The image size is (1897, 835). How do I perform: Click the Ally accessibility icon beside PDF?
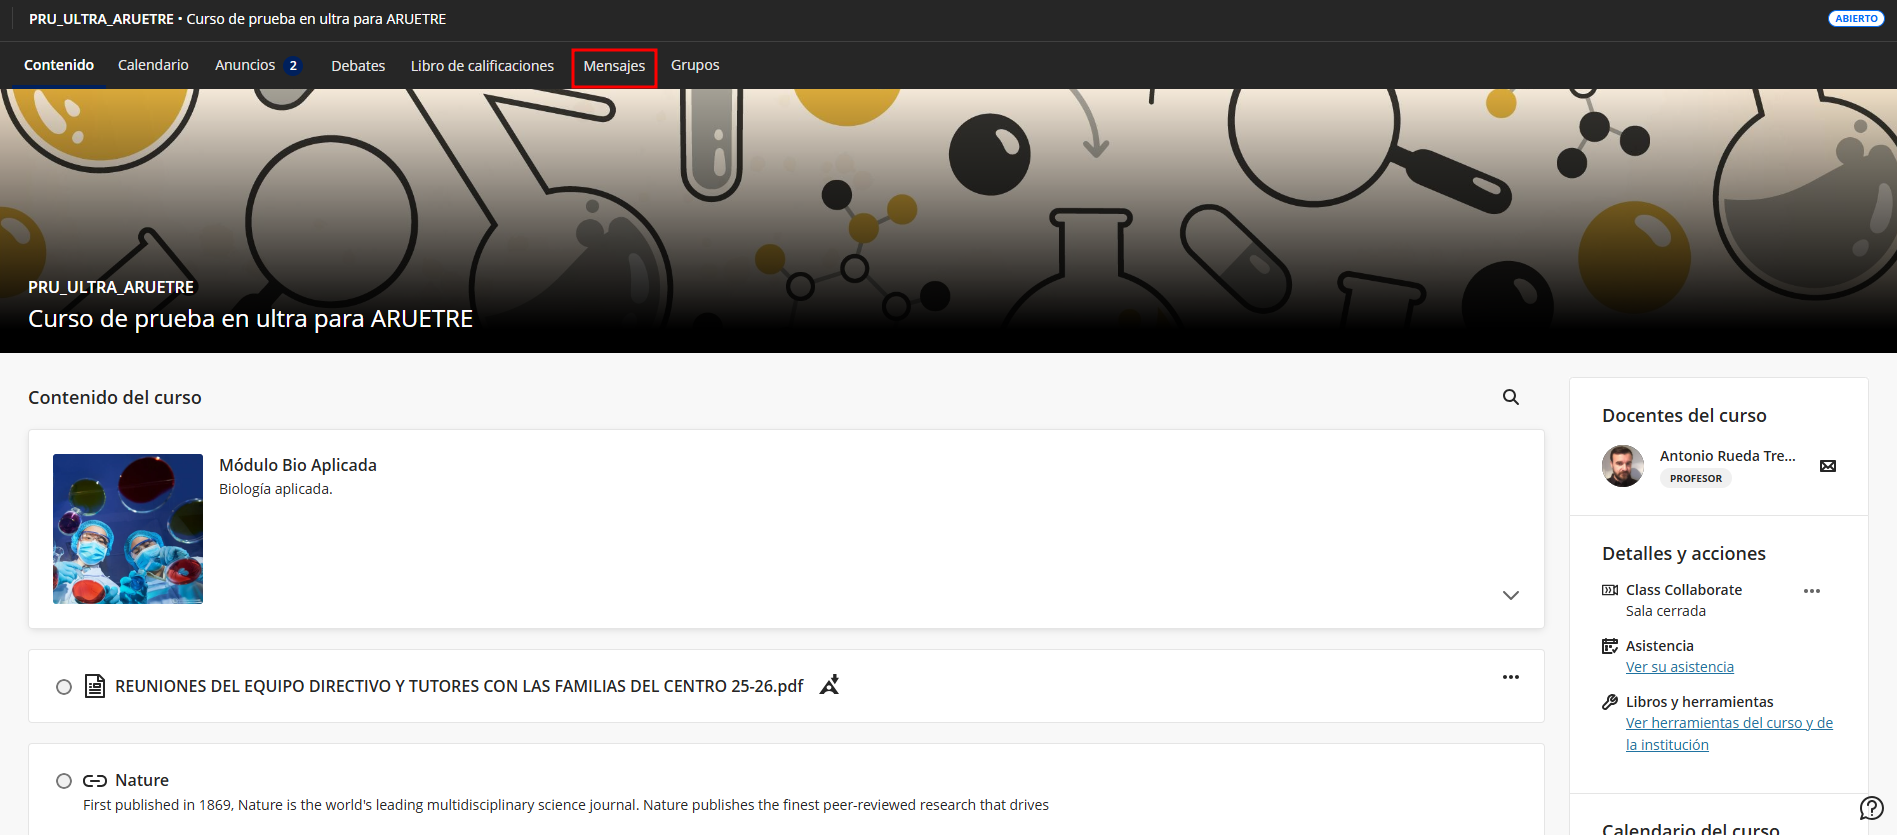click(x=829, y=685)
